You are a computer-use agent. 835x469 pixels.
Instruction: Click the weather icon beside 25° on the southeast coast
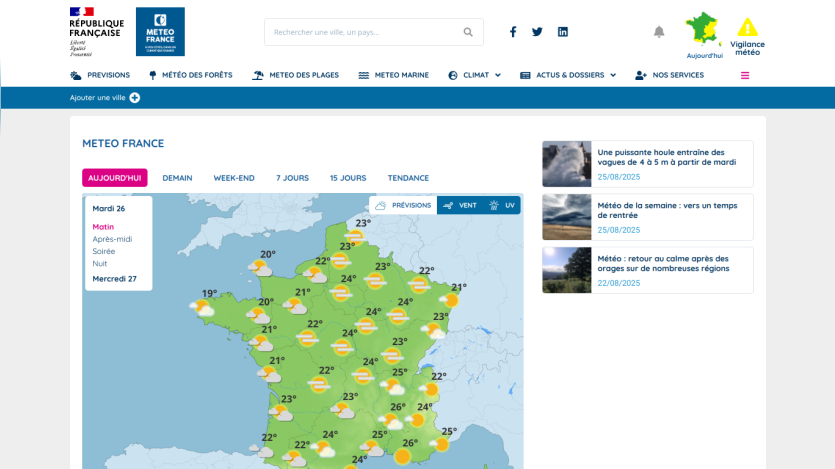coord(441,444)
